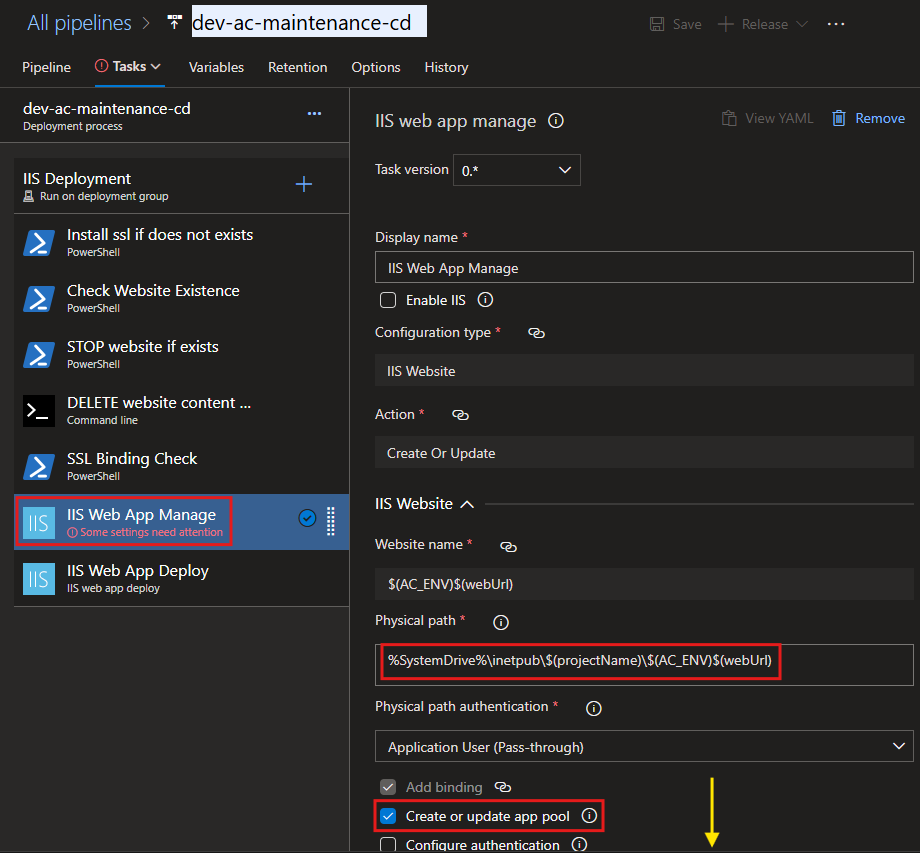The image size is (920, 853).
Task: Click the IIS Web App Deploy task icon
Action: pyautogui.click(x=39, y=578)
